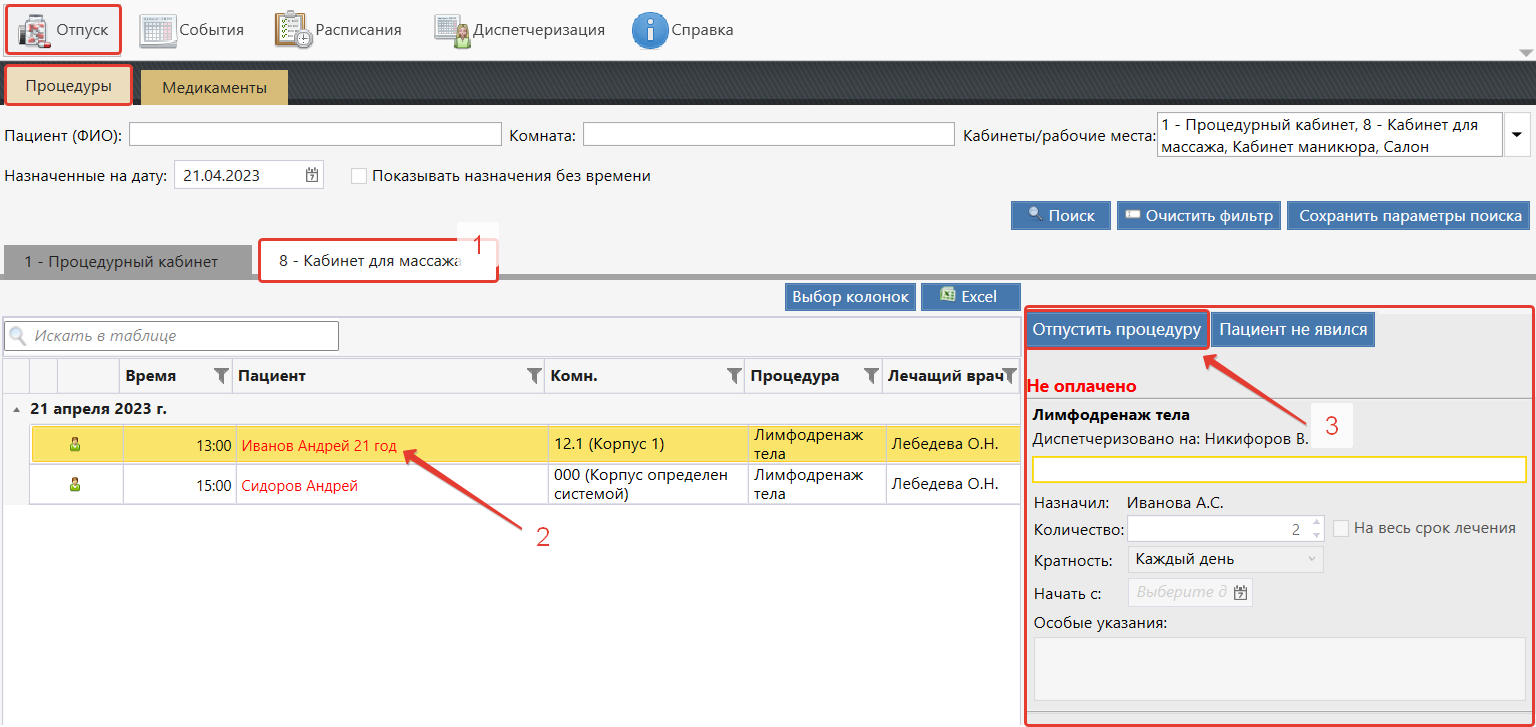This screenshot has height=727, width=1536.
Task: Expand Кабинеты/рабочие места dropdown
Action: [1518, 135]
